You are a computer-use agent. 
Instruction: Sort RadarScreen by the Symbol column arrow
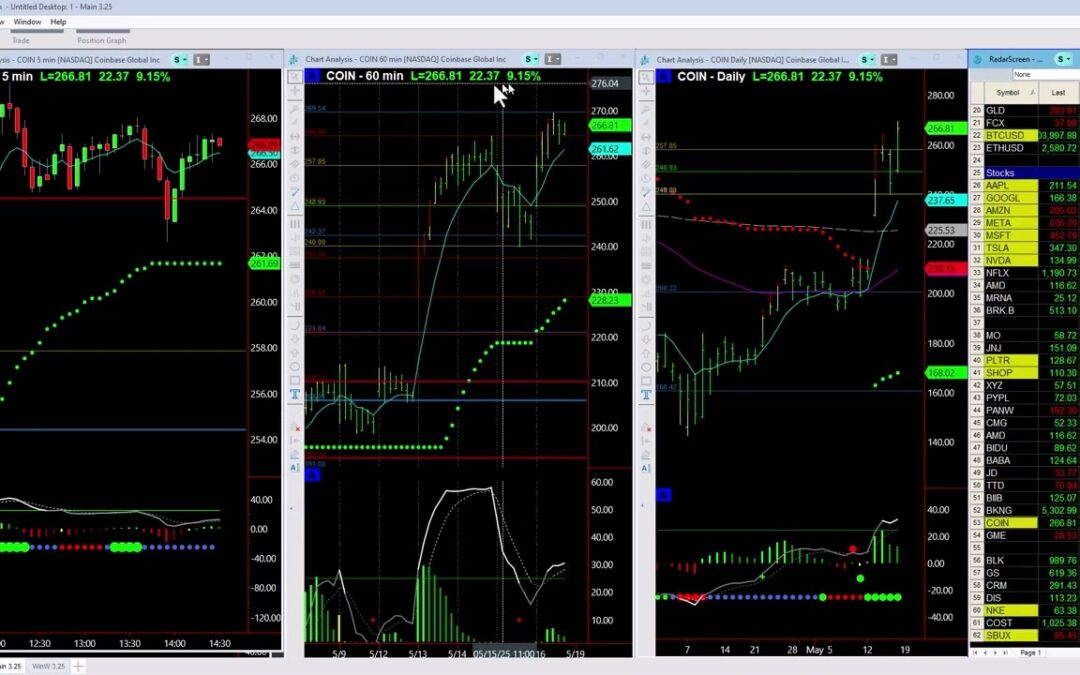click(x=1032, y=92)
